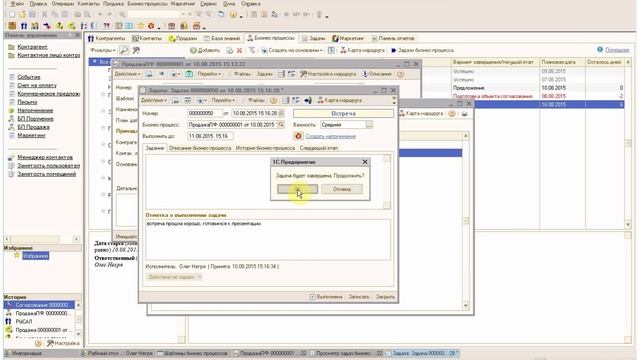This screenshot has height=360, width=640.
Task: Switch to the База знаний tab
Action: (222, 38)
